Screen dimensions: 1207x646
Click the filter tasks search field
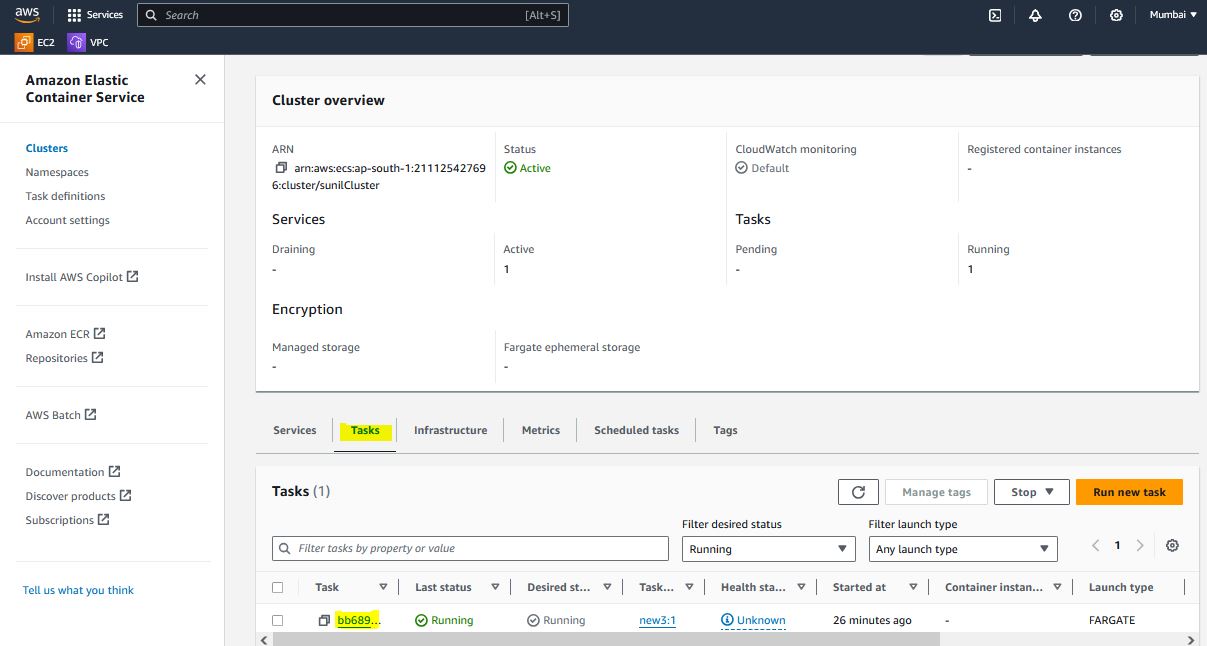(x=470, y=548)
